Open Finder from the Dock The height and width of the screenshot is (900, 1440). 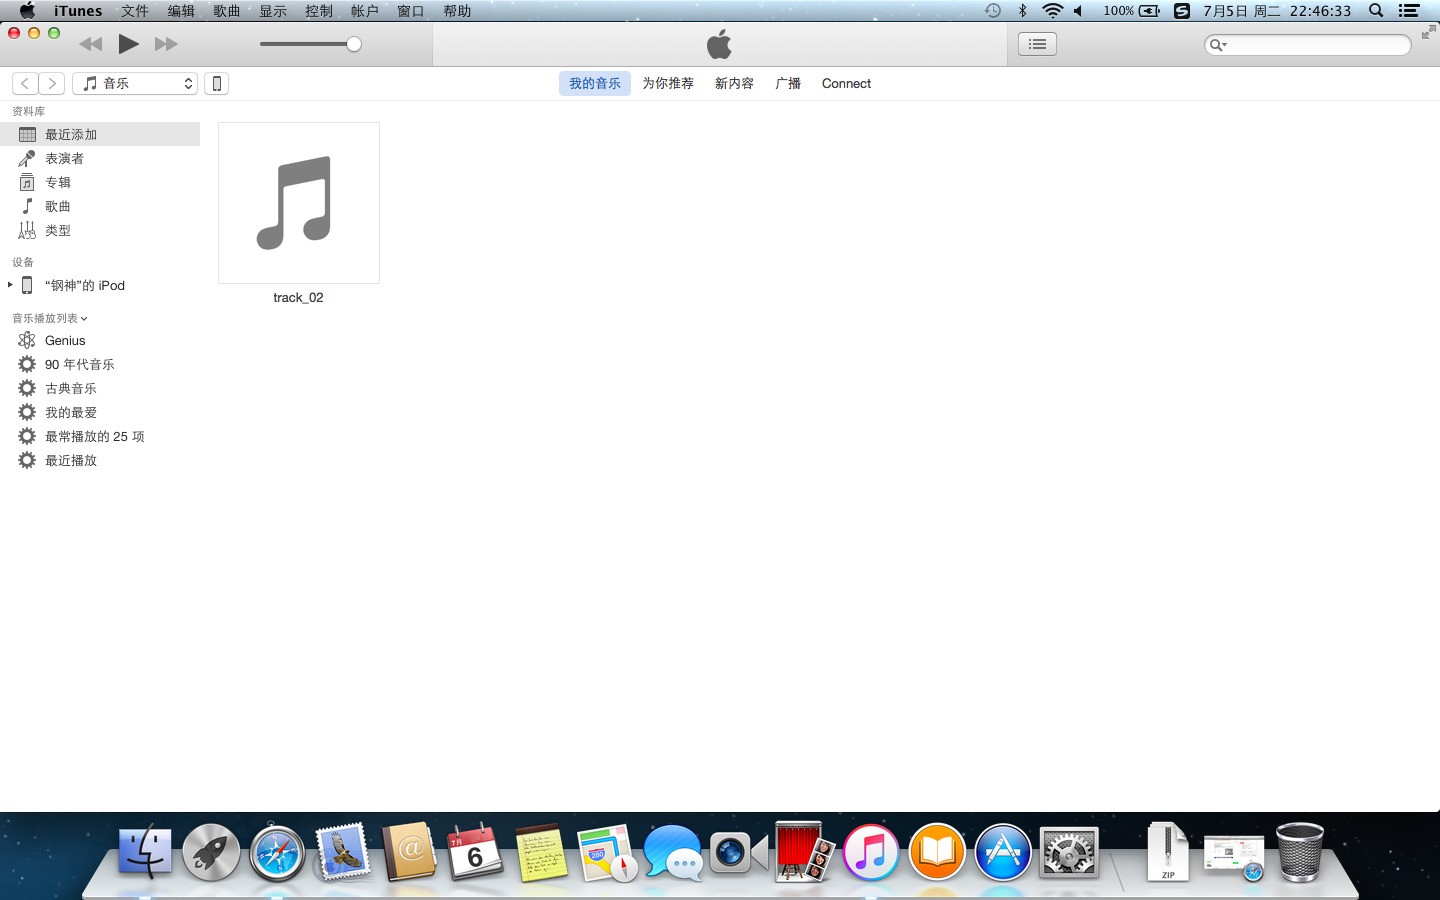[x=145, y=852]
